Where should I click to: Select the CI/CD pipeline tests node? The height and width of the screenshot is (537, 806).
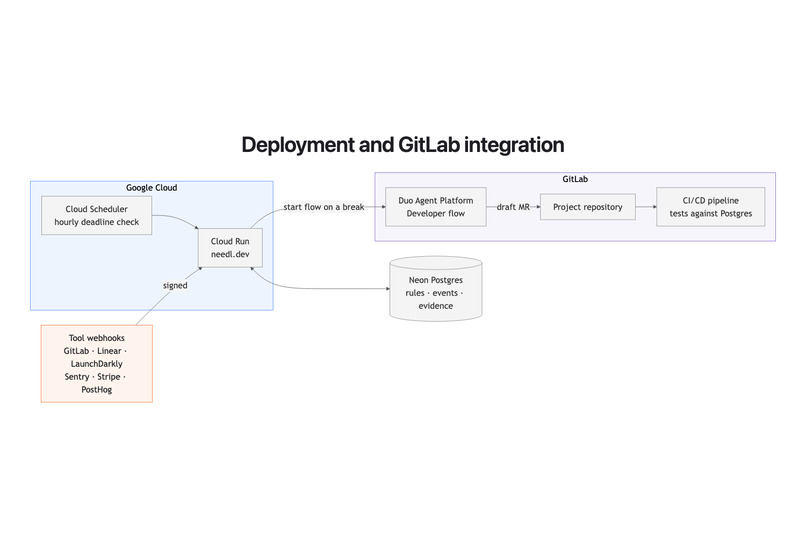pyautogui.click(x=710, y=207)
